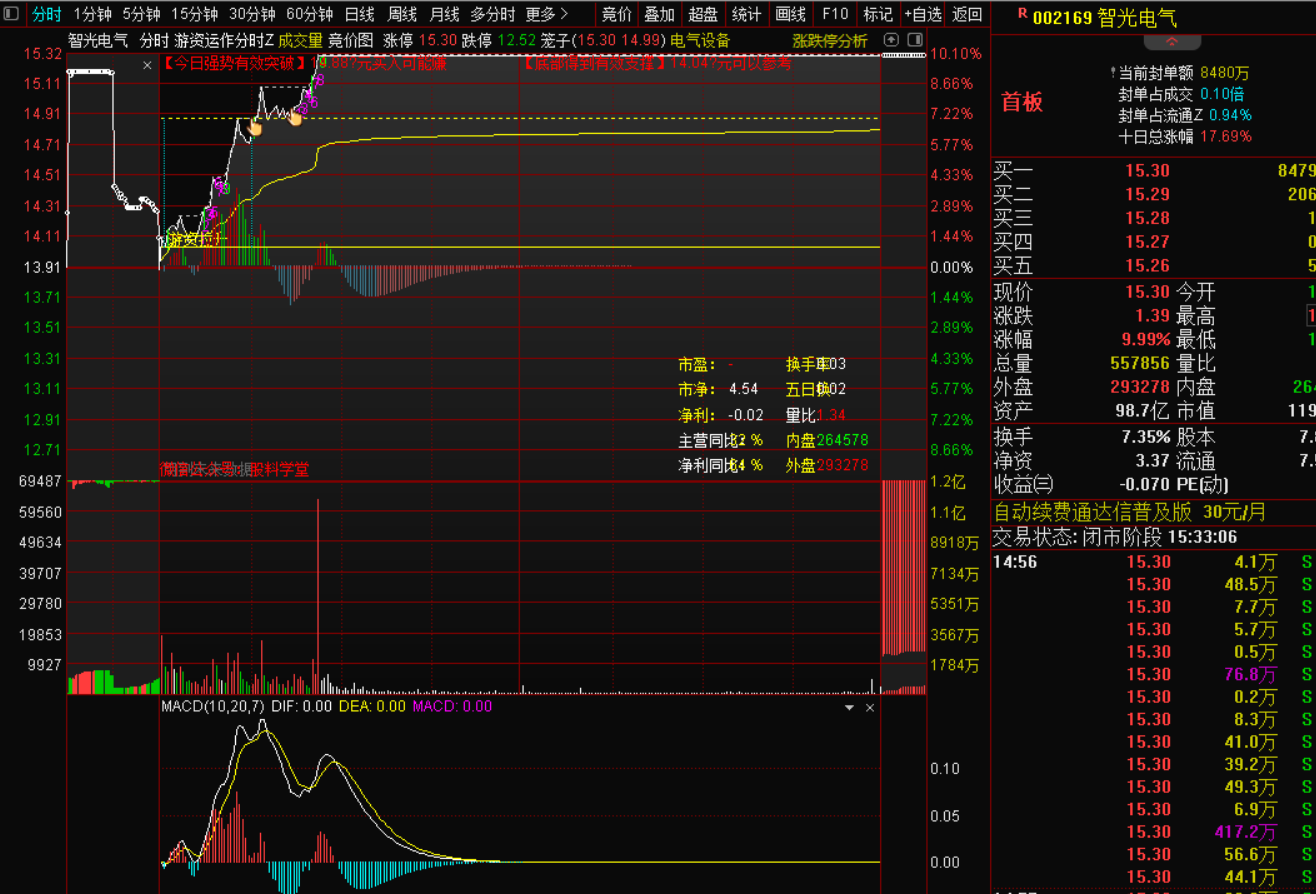Open the 统计 statistics function
The image size is (1316, 894).
(746, 15)
